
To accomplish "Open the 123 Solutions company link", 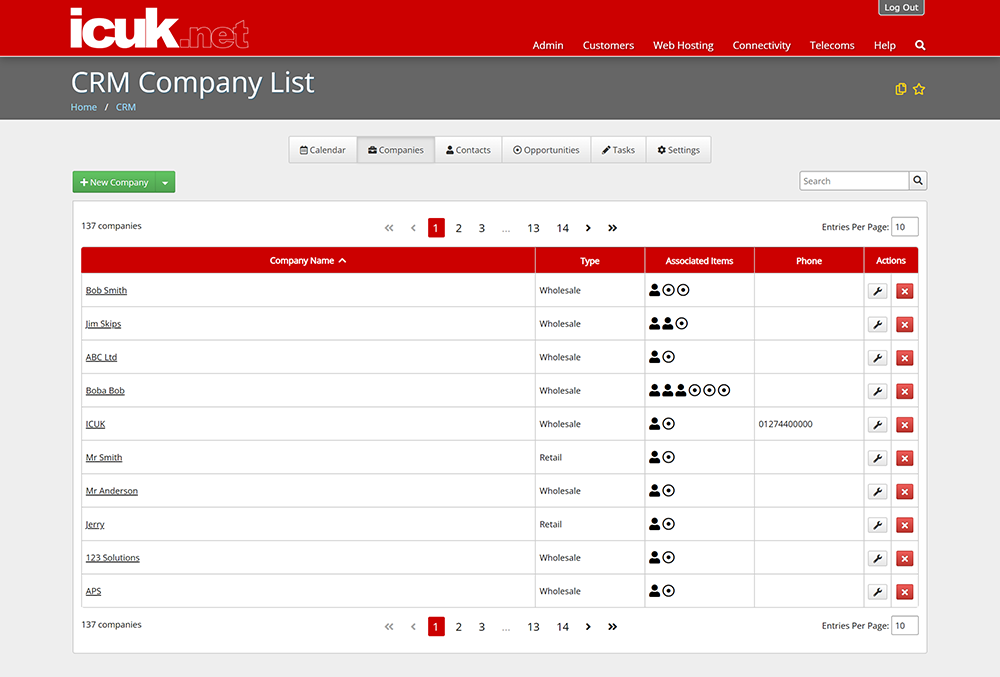I will click(x=112, y=557).
